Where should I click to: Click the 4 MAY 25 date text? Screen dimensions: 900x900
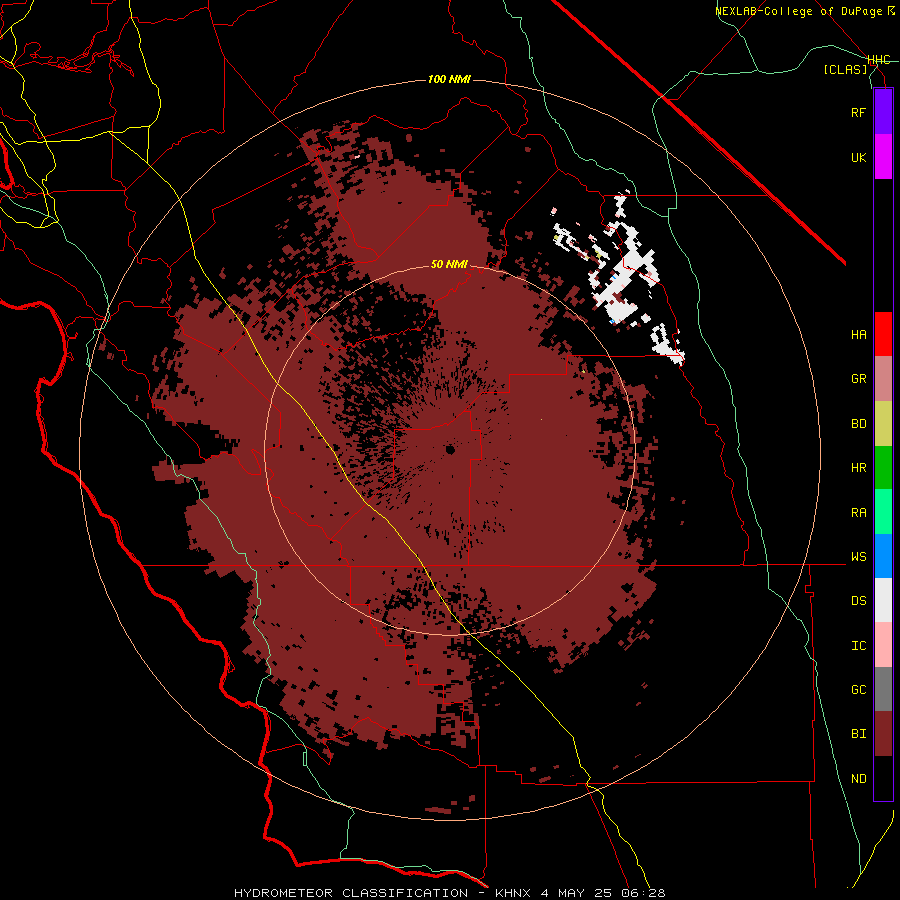[x=578, y=893]
